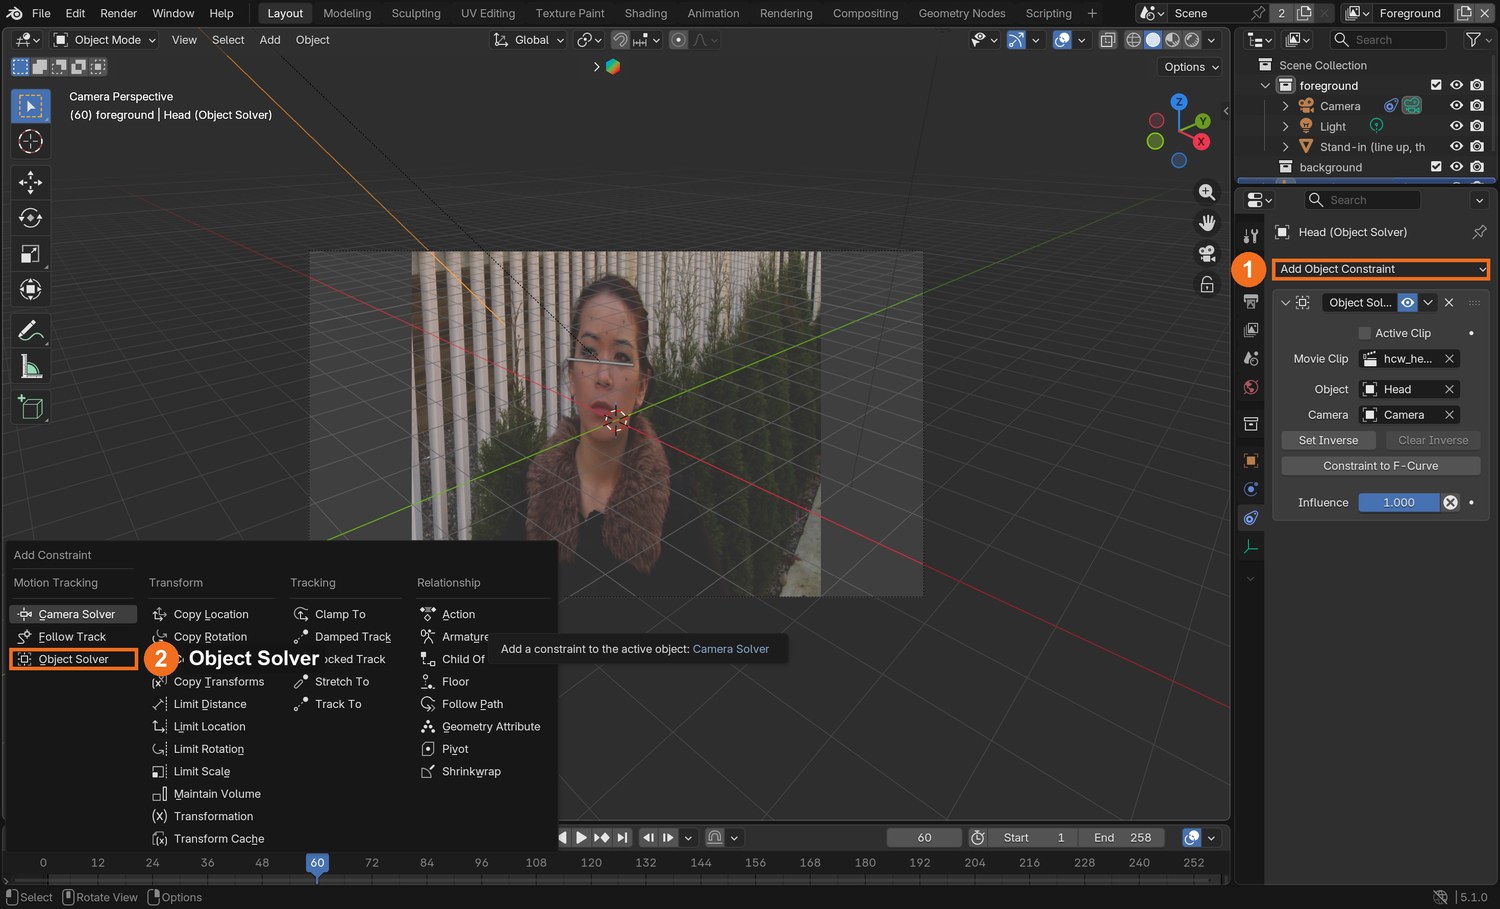Open the Render menu

click(119, 13)
